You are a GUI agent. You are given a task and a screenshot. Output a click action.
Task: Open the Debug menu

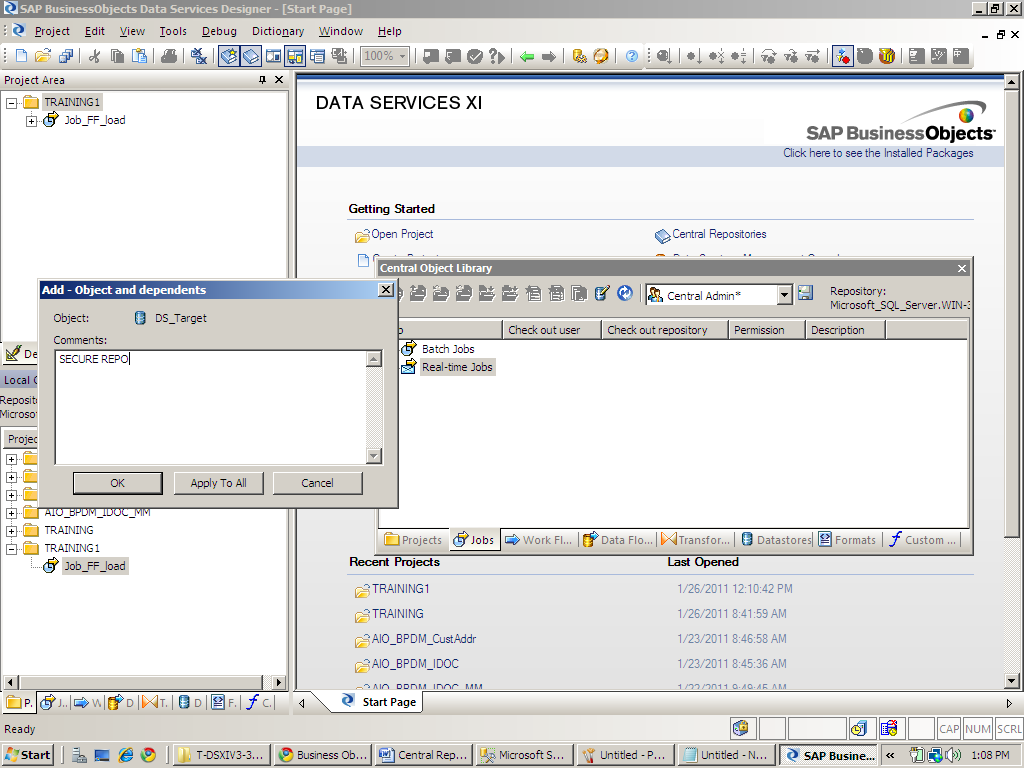tap(219, 31)
